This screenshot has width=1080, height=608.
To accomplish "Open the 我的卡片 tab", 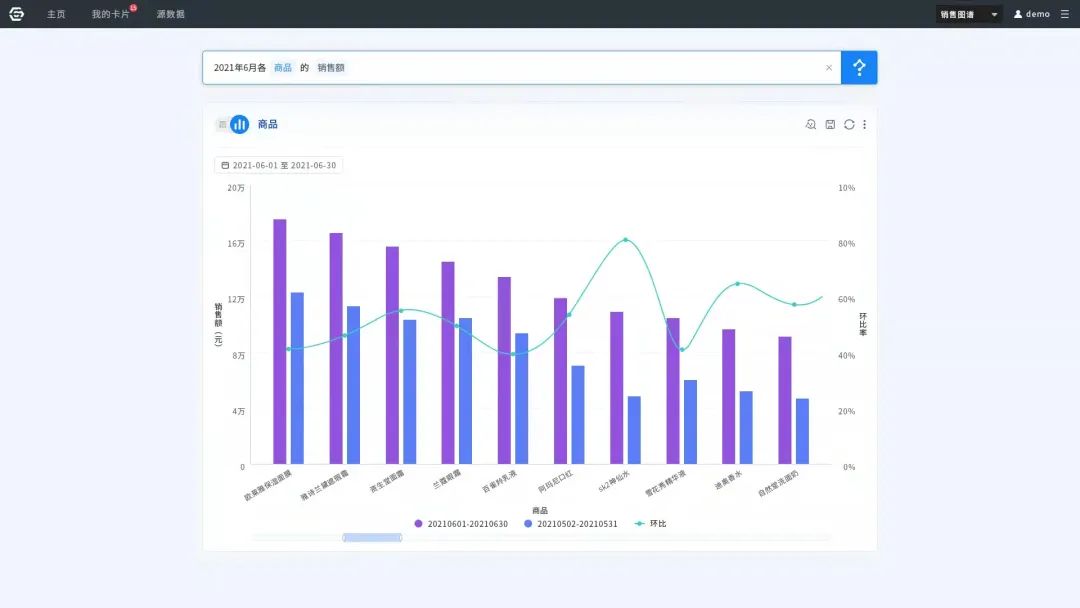I will pos(110,14).
